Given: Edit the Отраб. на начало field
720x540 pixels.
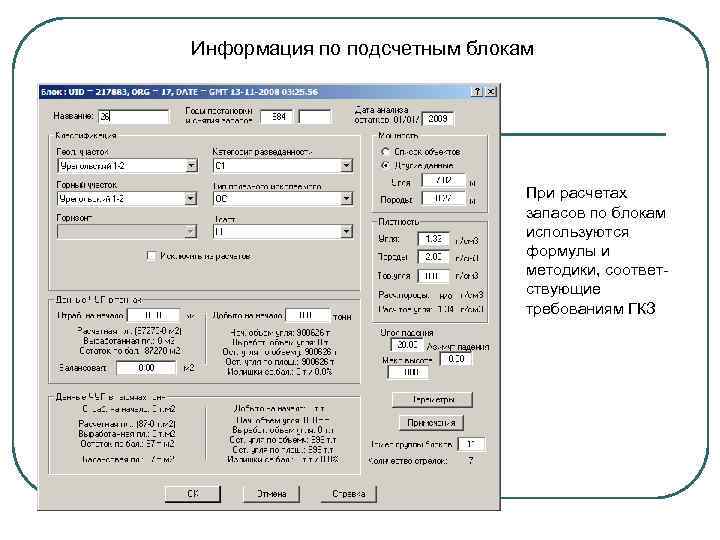Looking at the screenshot, I should [x=153, y=315].
